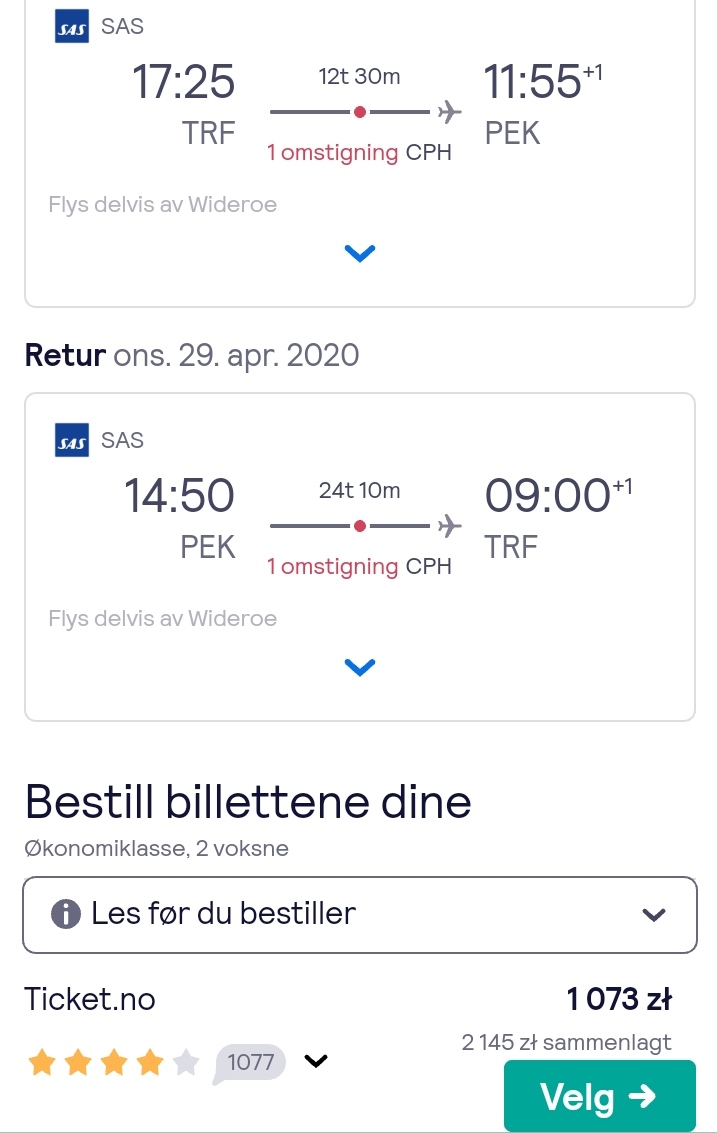This screenshot has width=717, height=1133.
Task: Click the Ticket.no provider name
Action: [90, 999]
